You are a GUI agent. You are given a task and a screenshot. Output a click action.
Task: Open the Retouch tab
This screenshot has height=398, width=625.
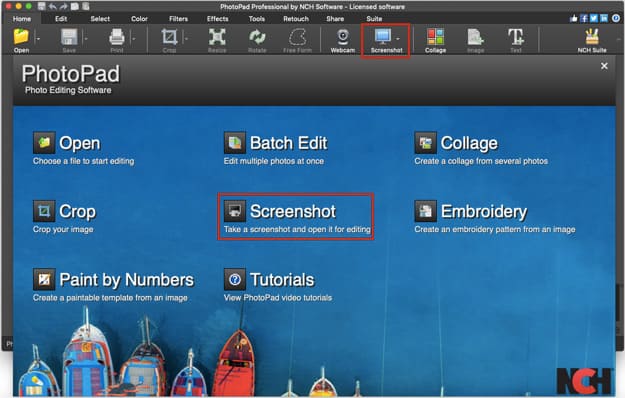296,19
